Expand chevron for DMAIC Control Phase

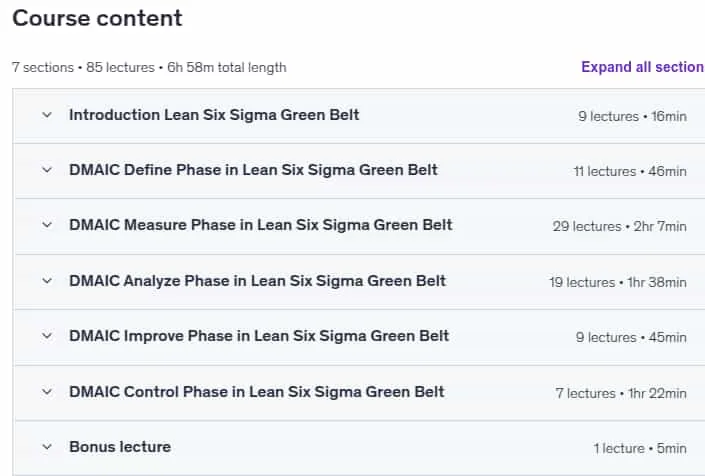point(47,392)
